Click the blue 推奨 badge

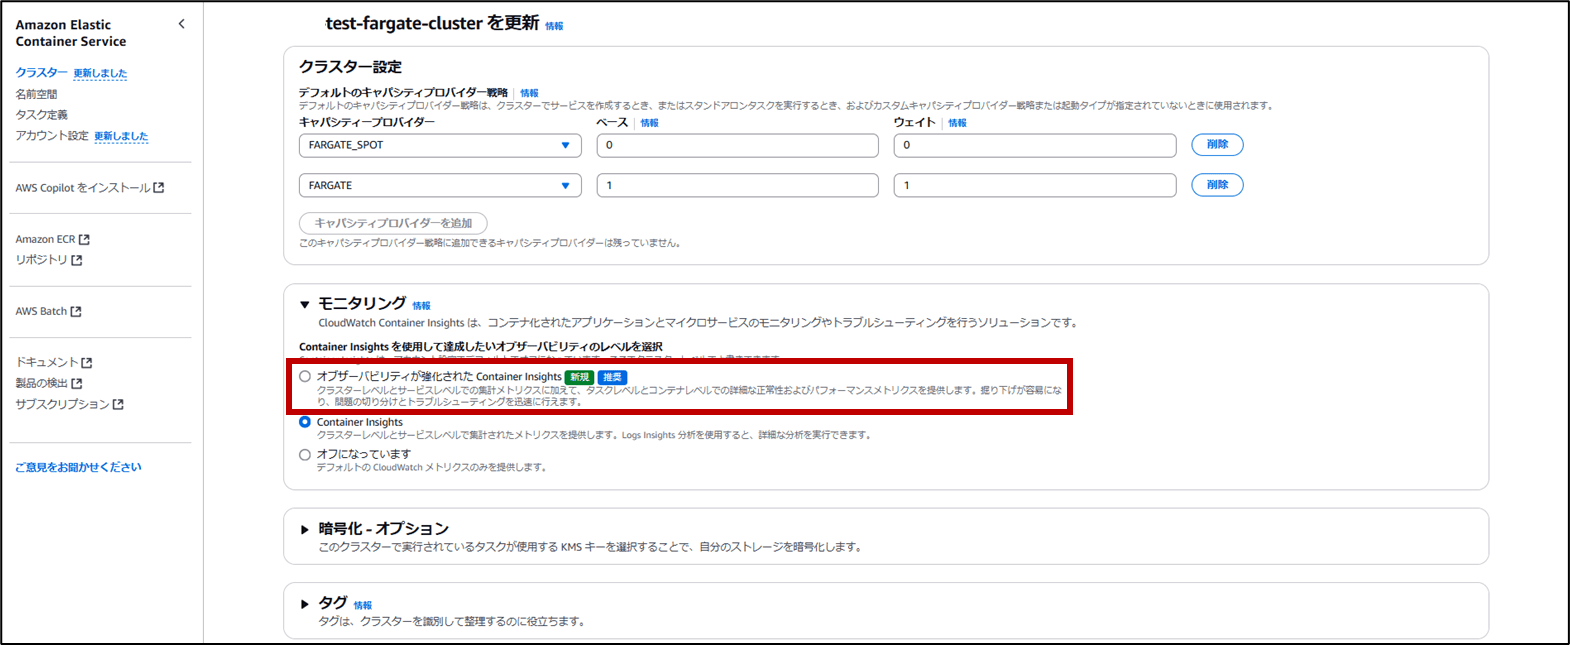click(x=612, y=377)
